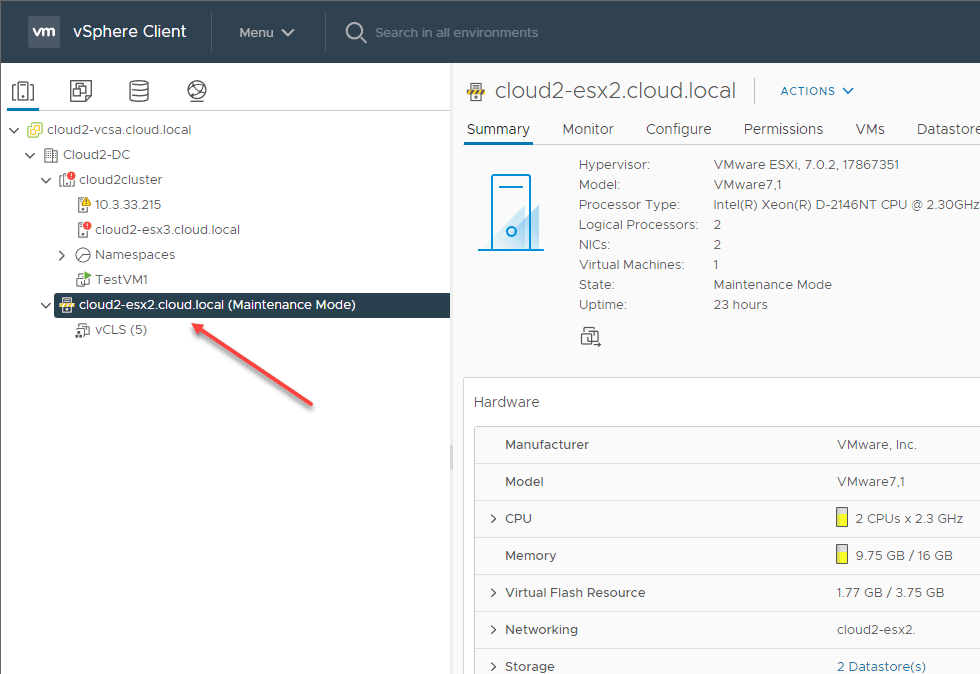
Task: Open the Actions dropdown for host
Action: pos(817,91)
